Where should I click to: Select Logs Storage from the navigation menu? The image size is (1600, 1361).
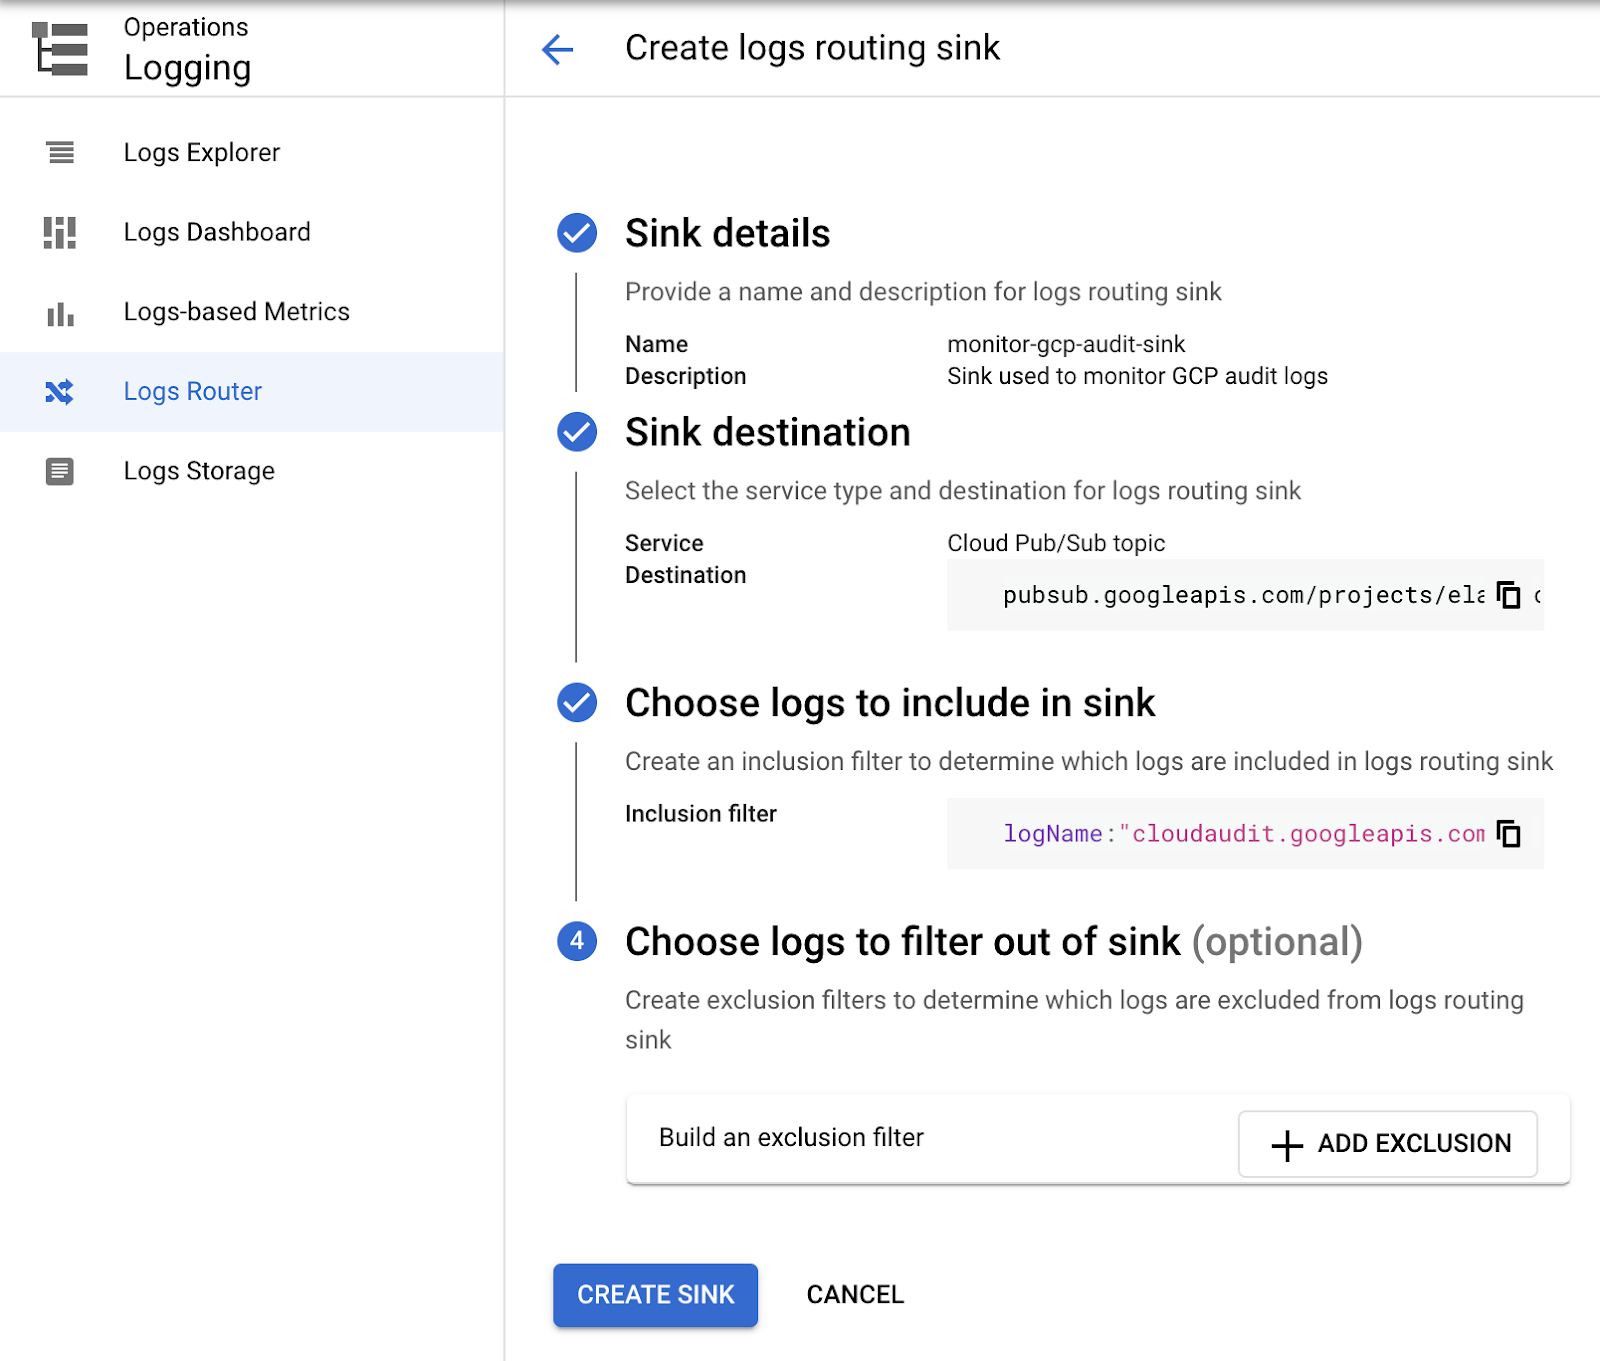point(199,470)
